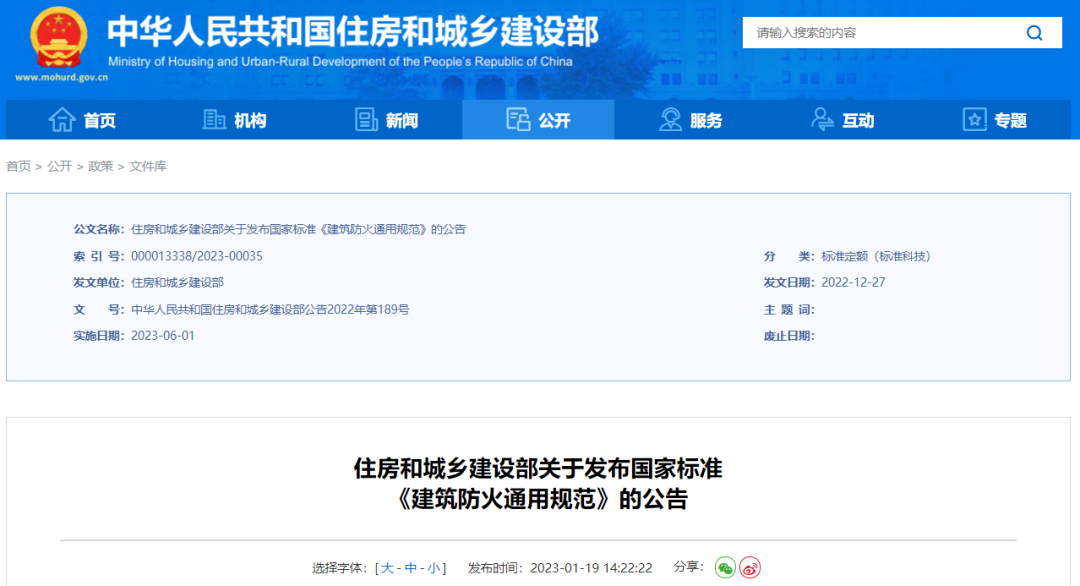Click the newspaper icon beside 新闻
The width and height of the screenshot is (1080, 586).
pos(367,120)
